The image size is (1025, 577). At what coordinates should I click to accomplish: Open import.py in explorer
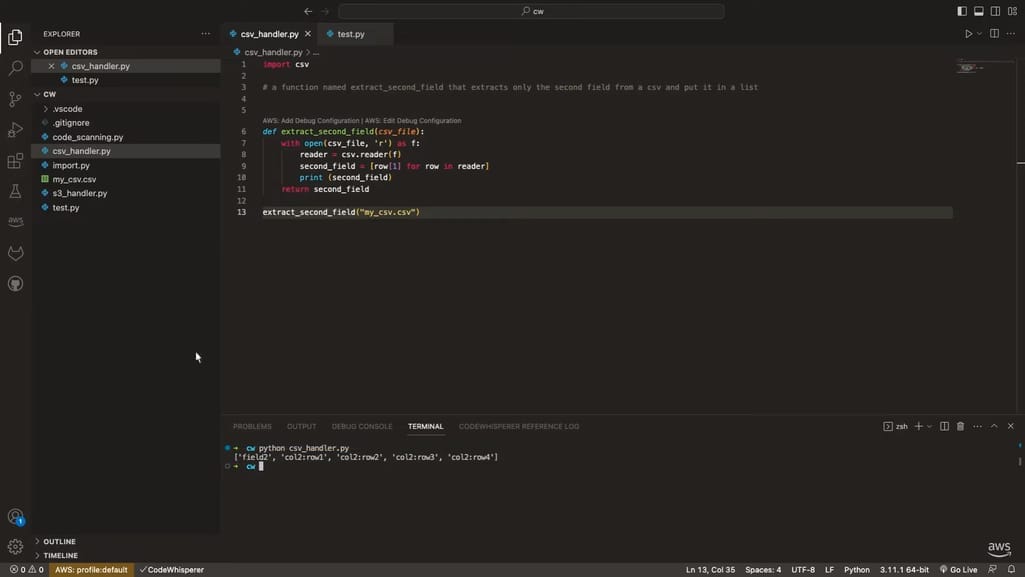point(71,165)
